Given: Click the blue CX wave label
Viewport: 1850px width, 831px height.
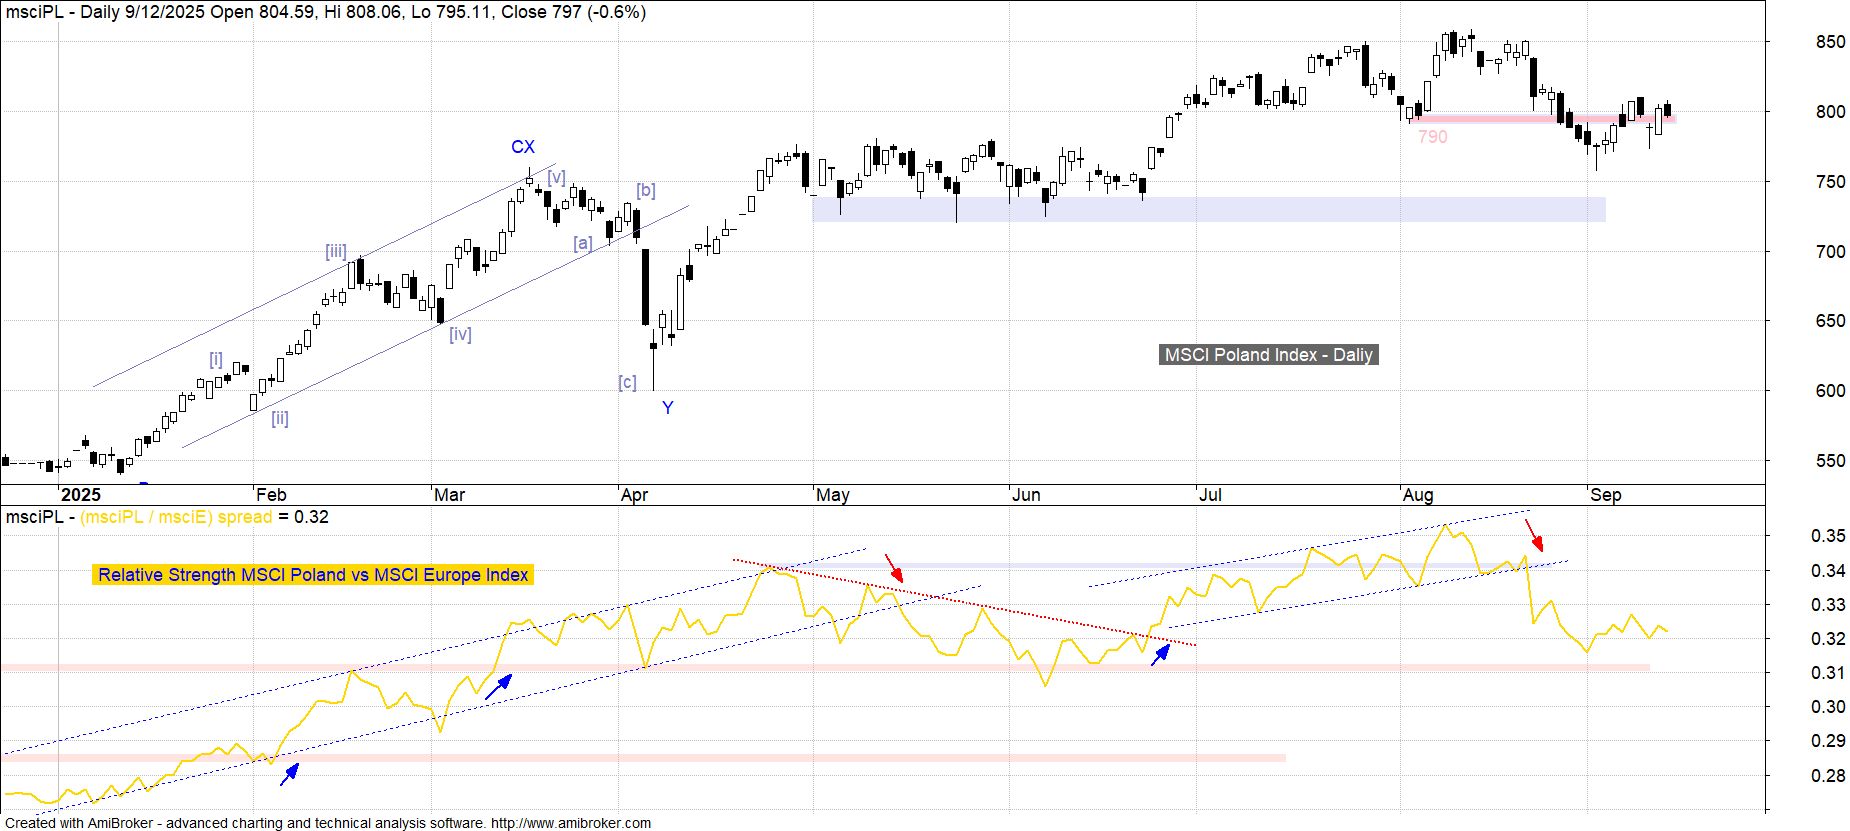Looking at the screenshot, I should click(522, 147).
